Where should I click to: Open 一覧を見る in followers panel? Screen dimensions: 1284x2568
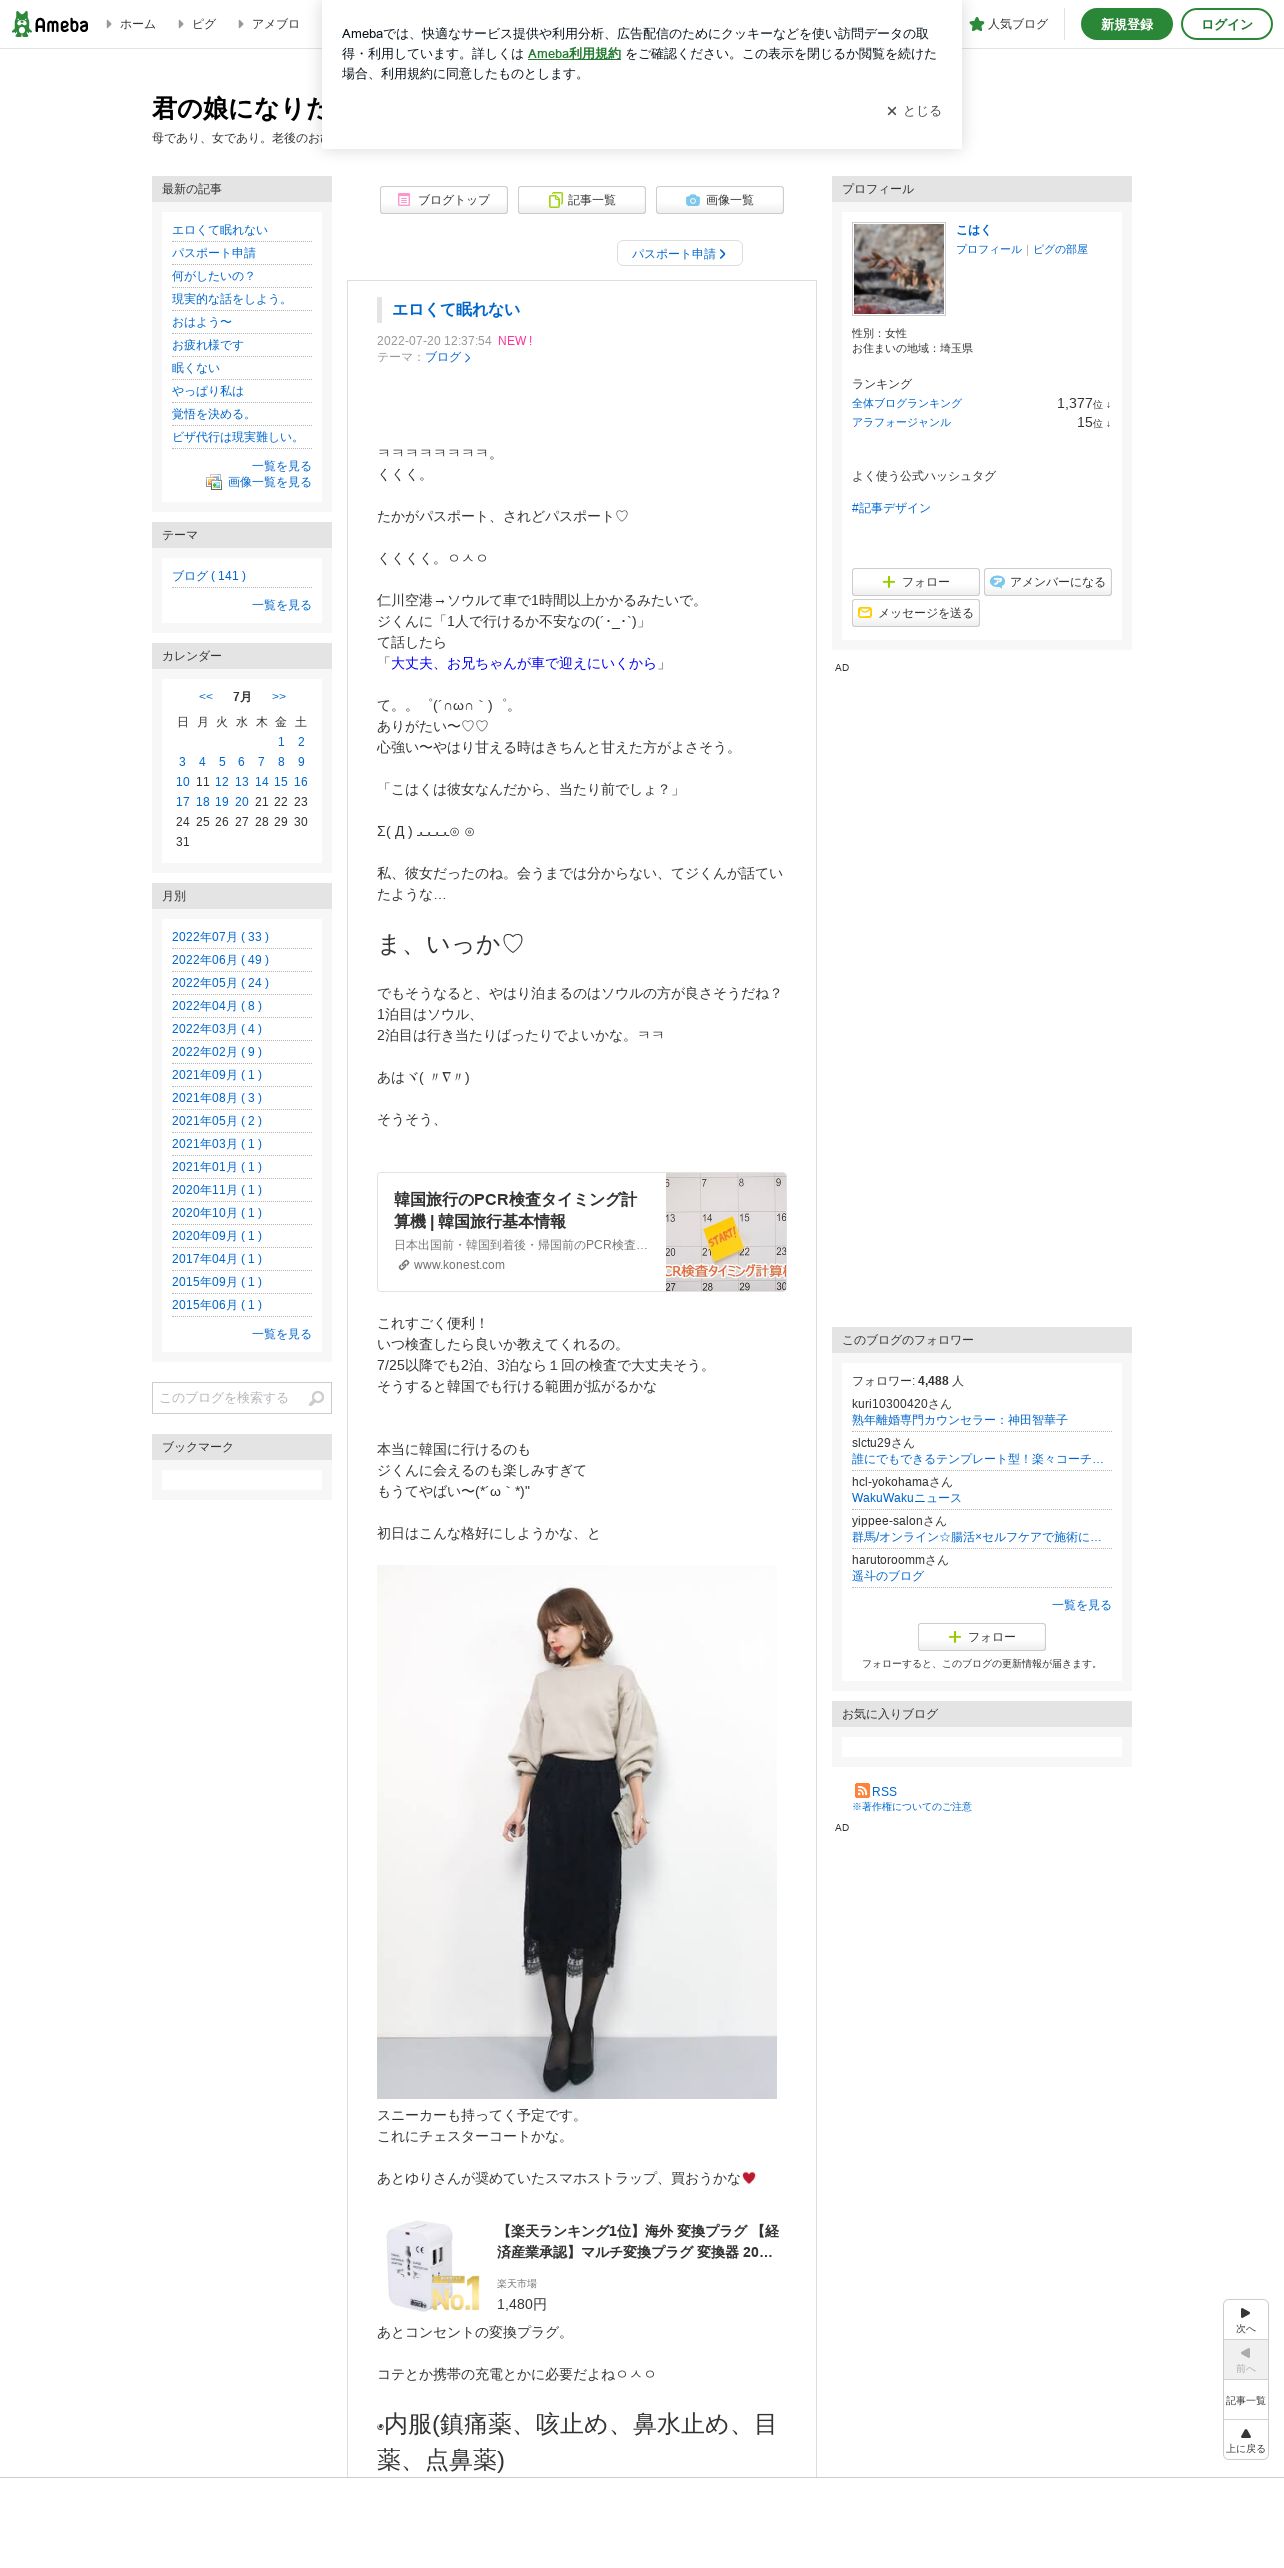[1082, 1605]
